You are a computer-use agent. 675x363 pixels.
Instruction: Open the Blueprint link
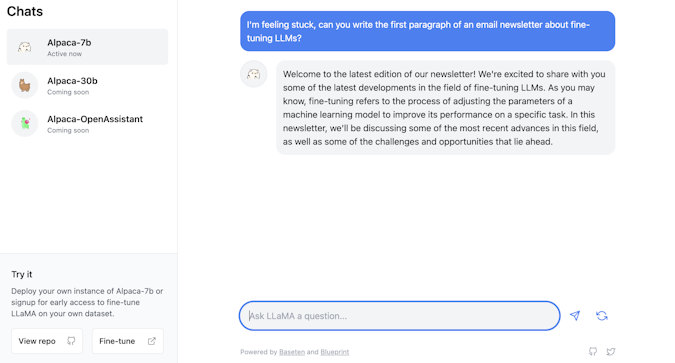[x=334, y=352]
